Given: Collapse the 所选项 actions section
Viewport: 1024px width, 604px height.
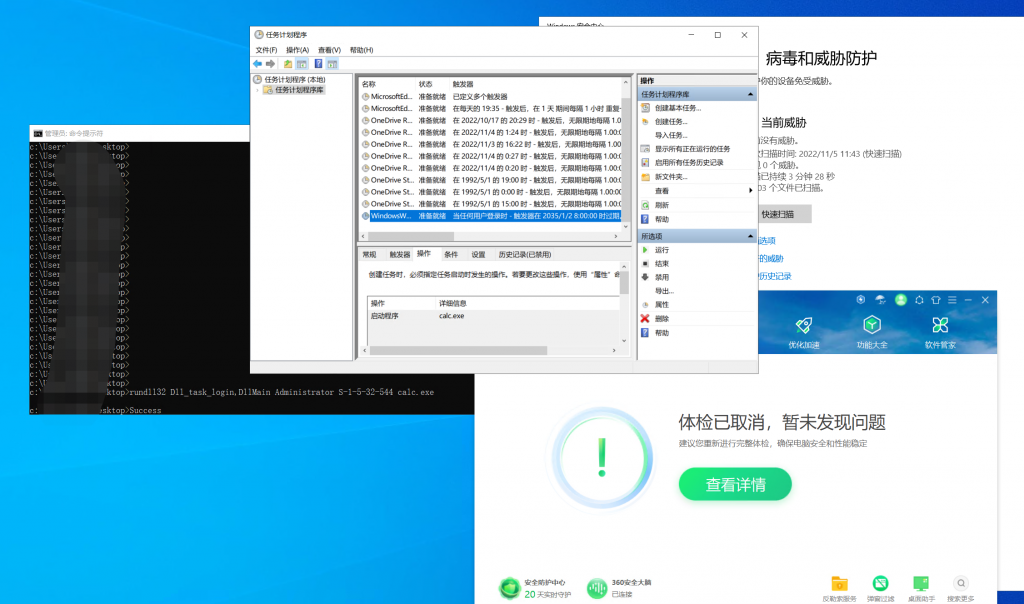Looking at the screenshot, I should (x=750, y=236).
